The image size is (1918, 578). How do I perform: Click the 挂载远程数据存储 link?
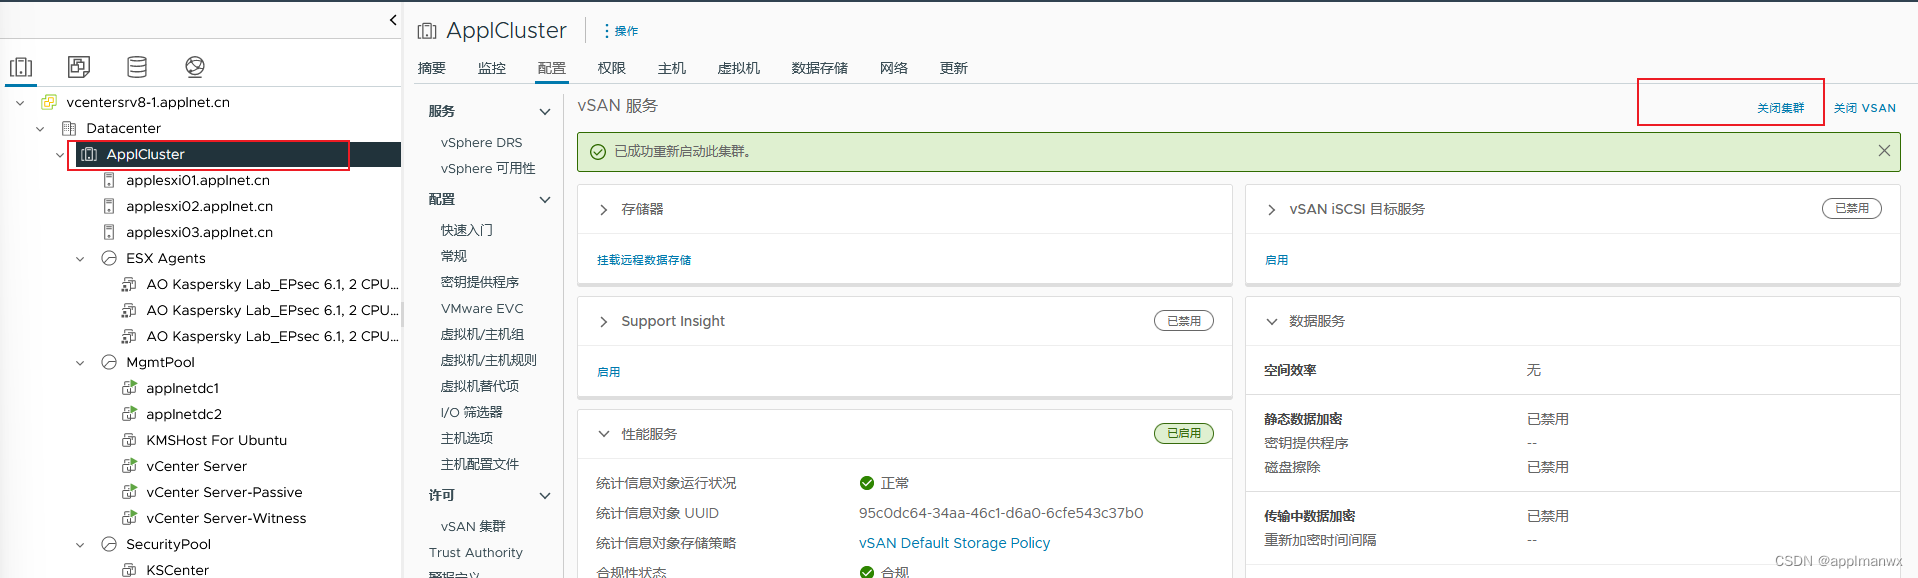pyautogui.click(x=644, y=260)
